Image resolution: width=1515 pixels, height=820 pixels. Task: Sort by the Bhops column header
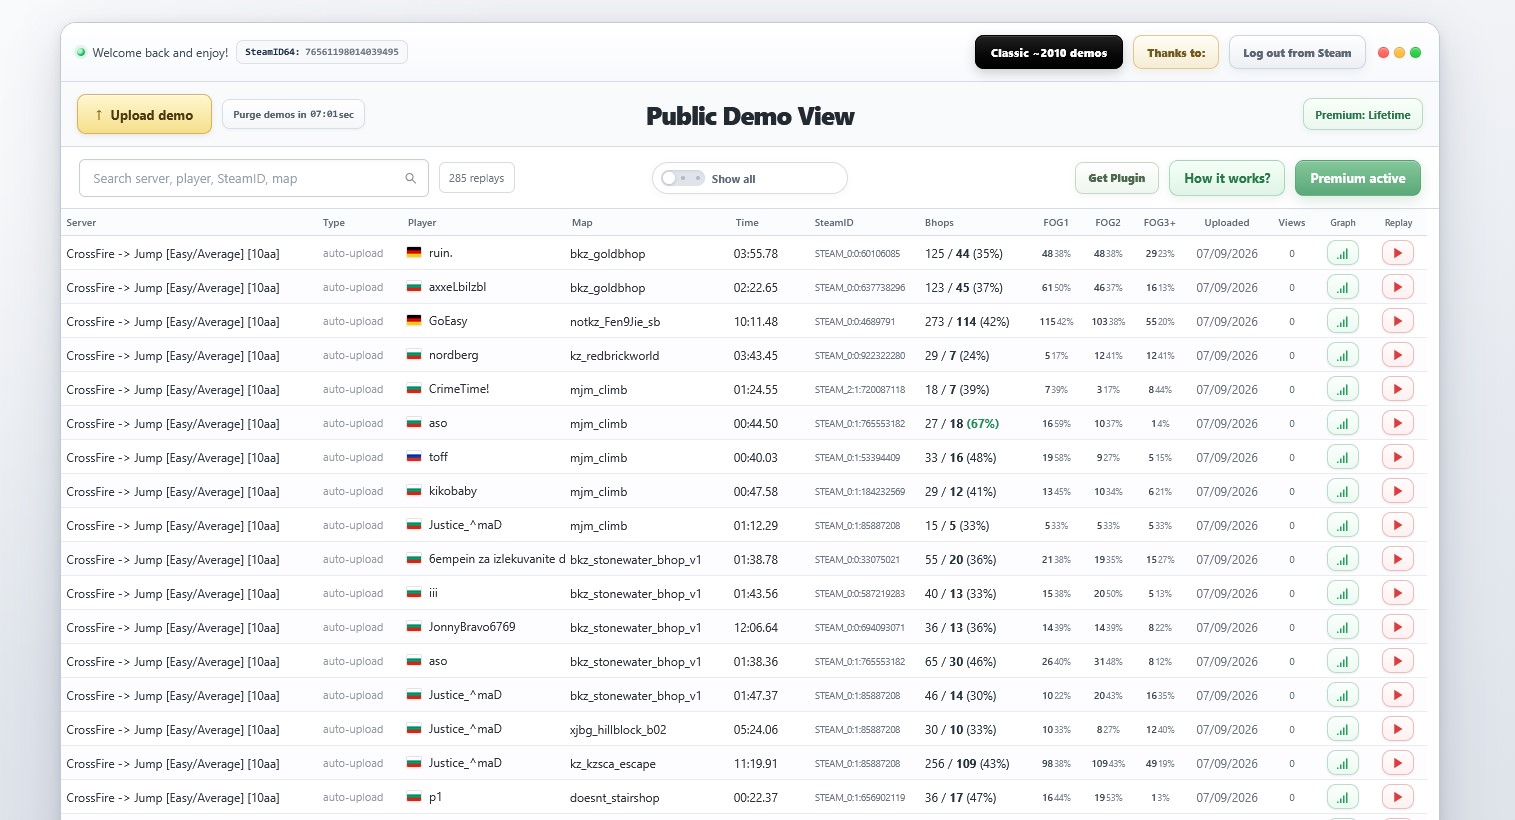click(939, 222)
